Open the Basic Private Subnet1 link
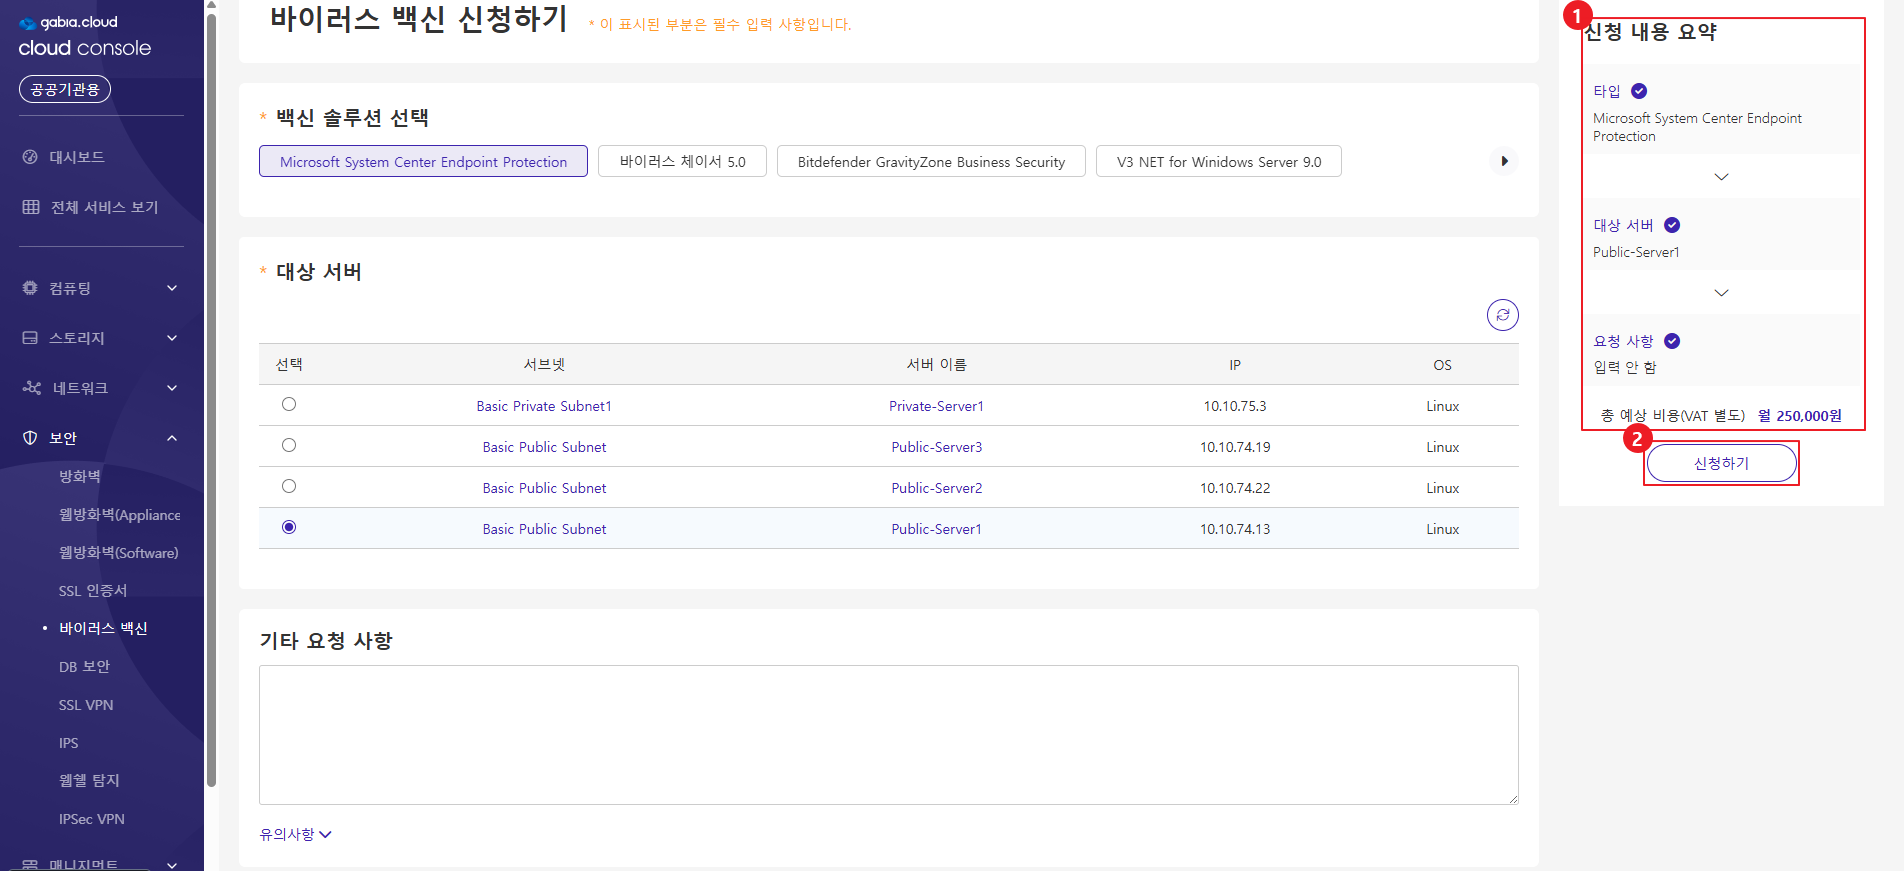The image size is (1904, 871). [544, 406]
